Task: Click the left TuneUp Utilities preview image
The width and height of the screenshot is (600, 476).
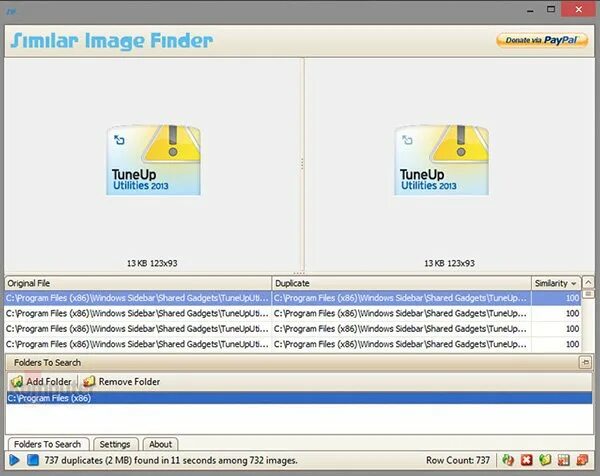Action: tap(153, 160)
